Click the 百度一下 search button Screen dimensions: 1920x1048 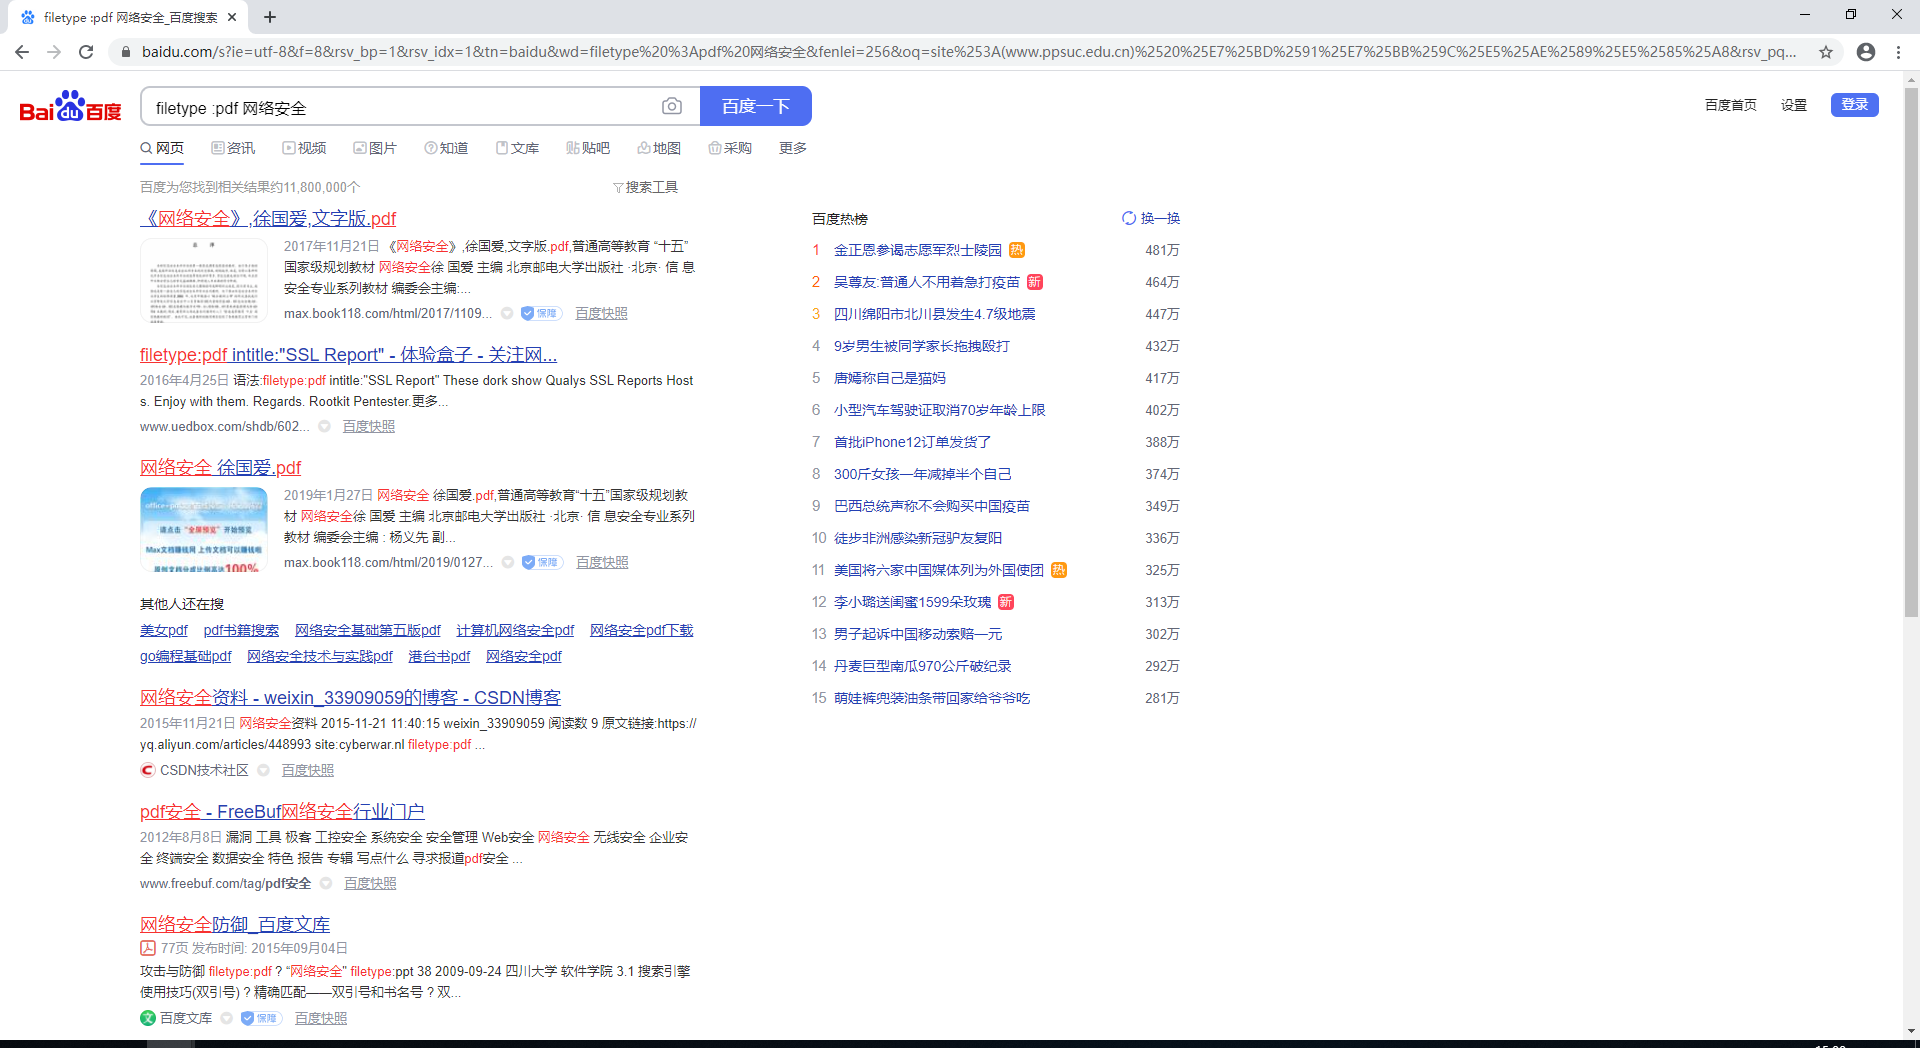pos(756,106)
